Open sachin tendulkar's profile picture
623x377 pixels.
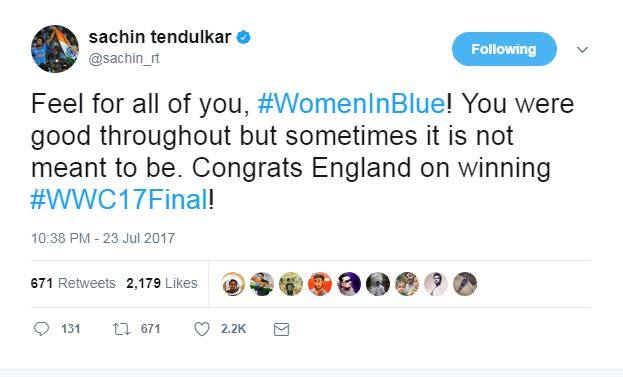point(55,49)
